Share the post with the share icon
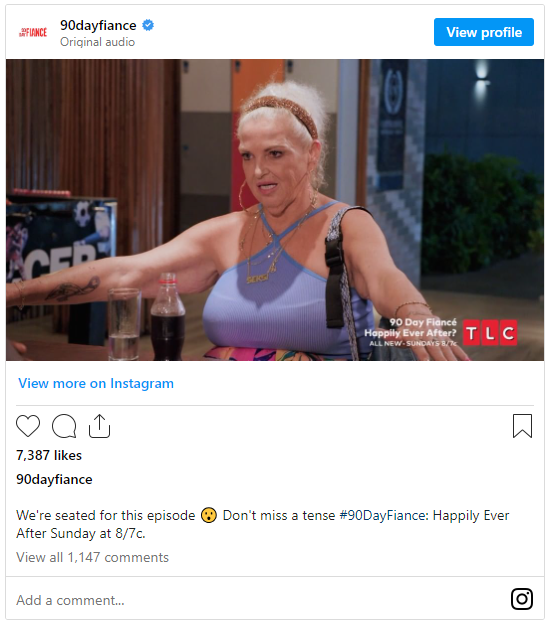 pyautogui.click(x=99, y=426)
